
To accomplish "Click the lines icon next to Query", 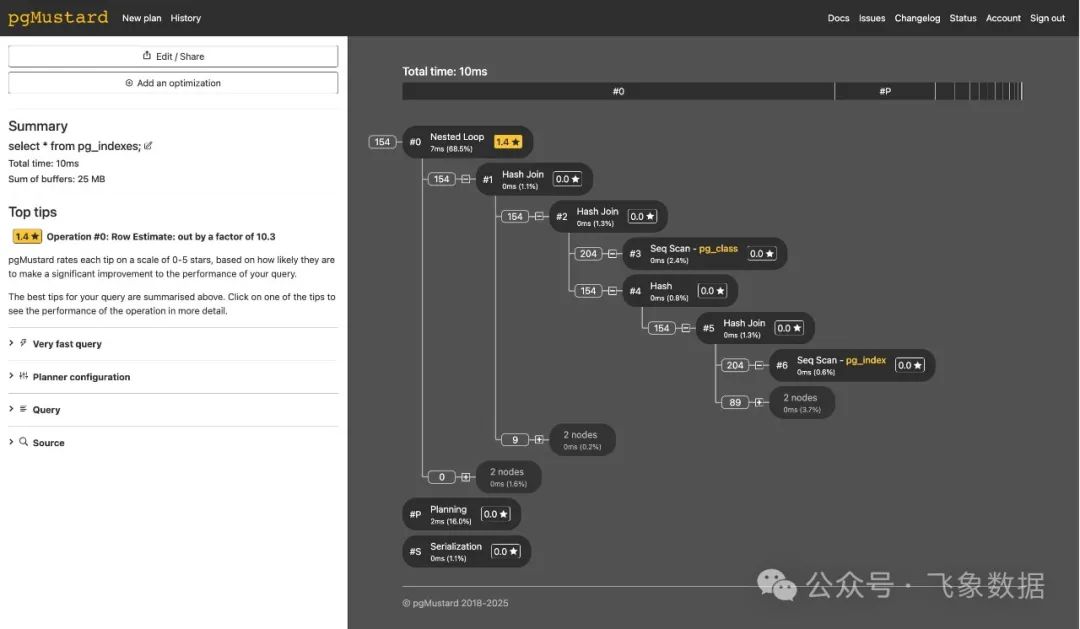I will point(23,409).
